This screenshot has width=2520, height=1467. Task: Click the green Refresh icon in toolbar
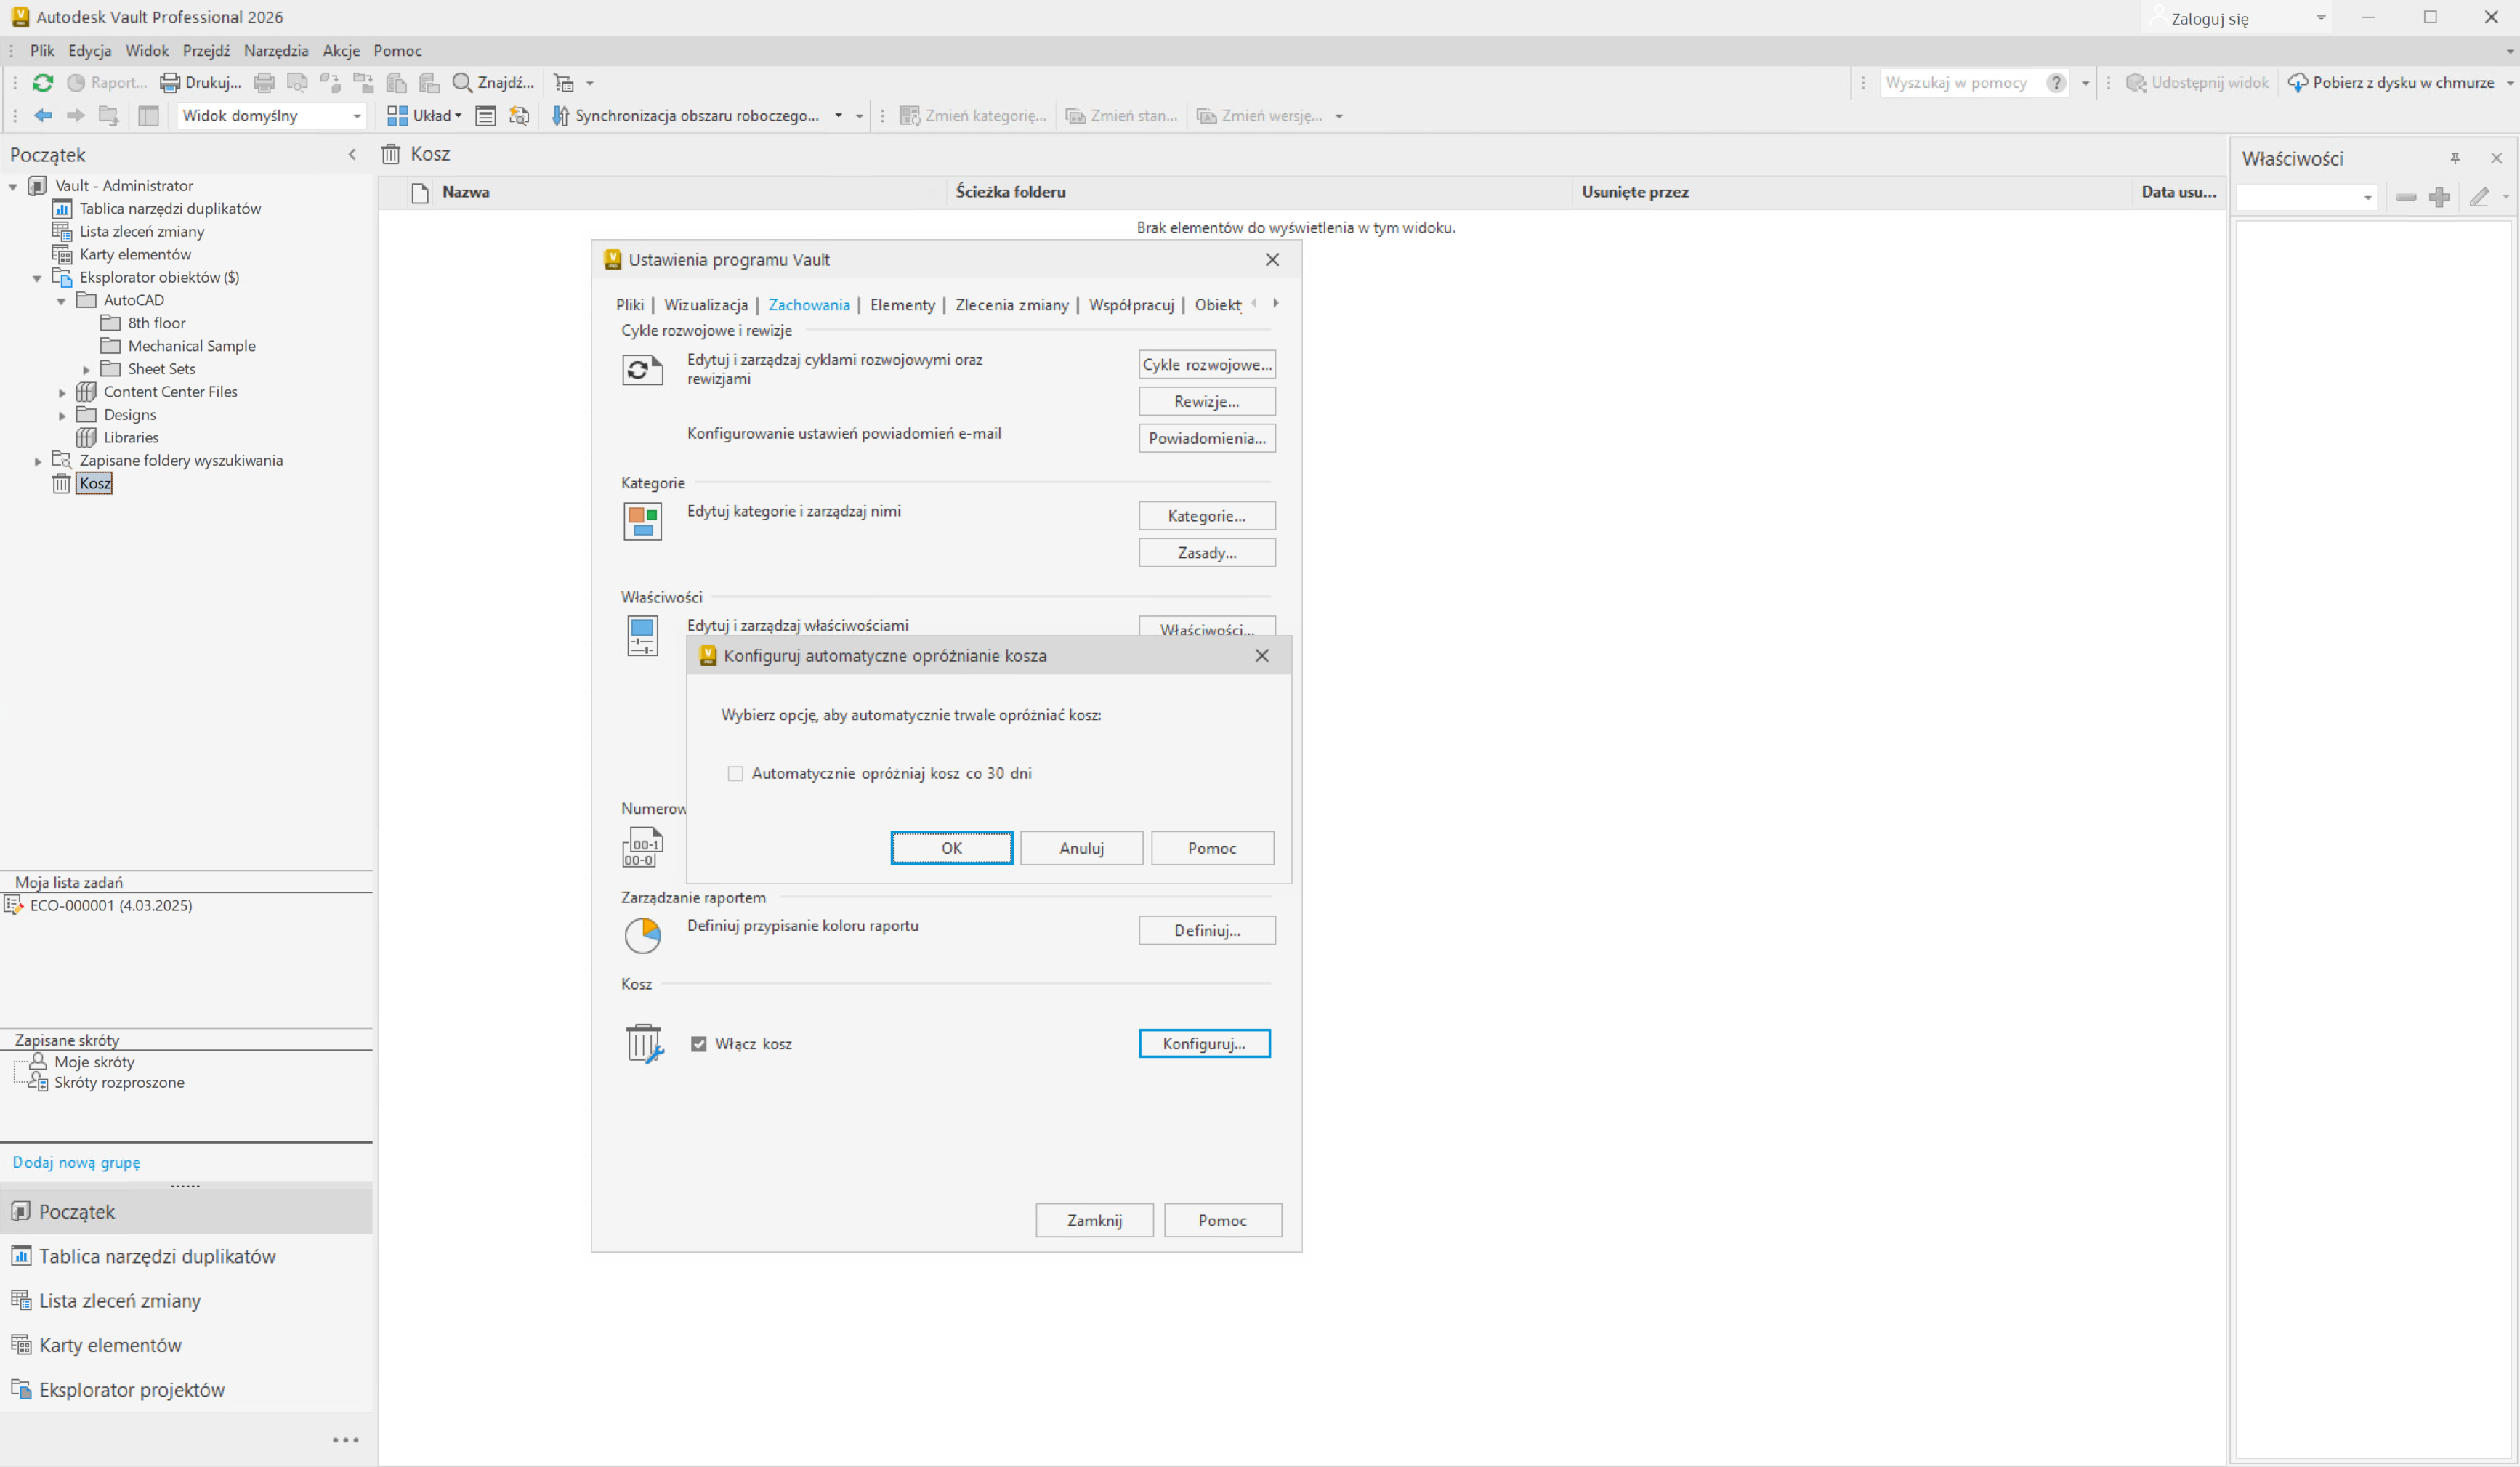tap(43, 83)
